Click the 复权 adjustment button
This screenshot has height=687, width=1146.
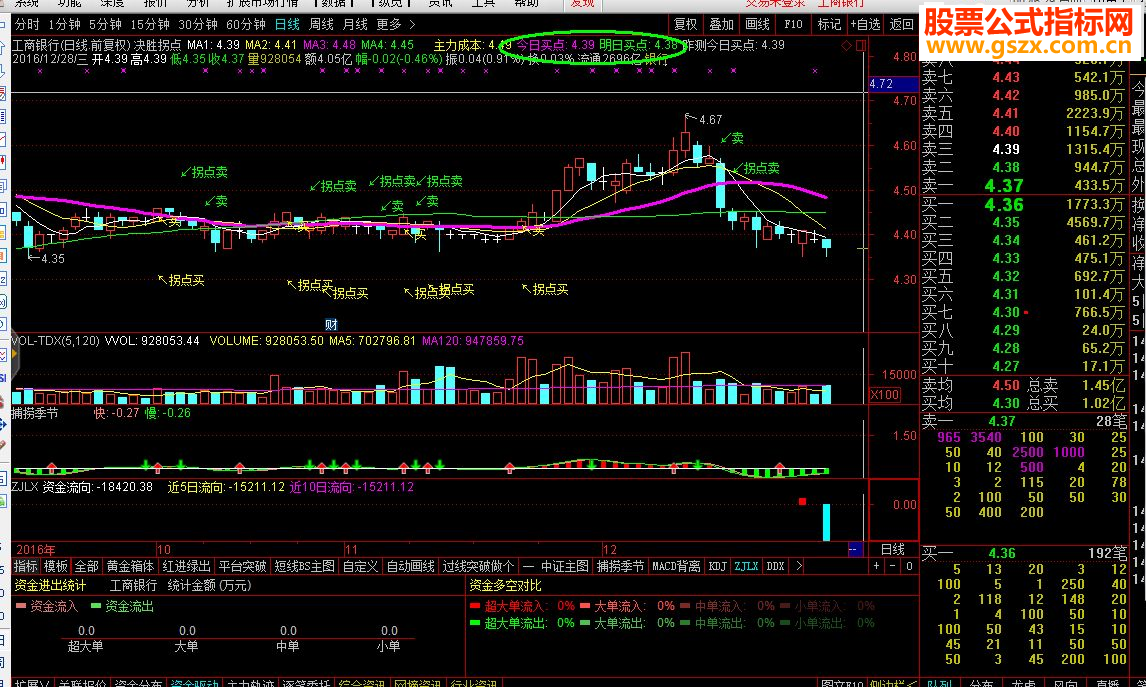pyautogui.click(x=685, y=24)
